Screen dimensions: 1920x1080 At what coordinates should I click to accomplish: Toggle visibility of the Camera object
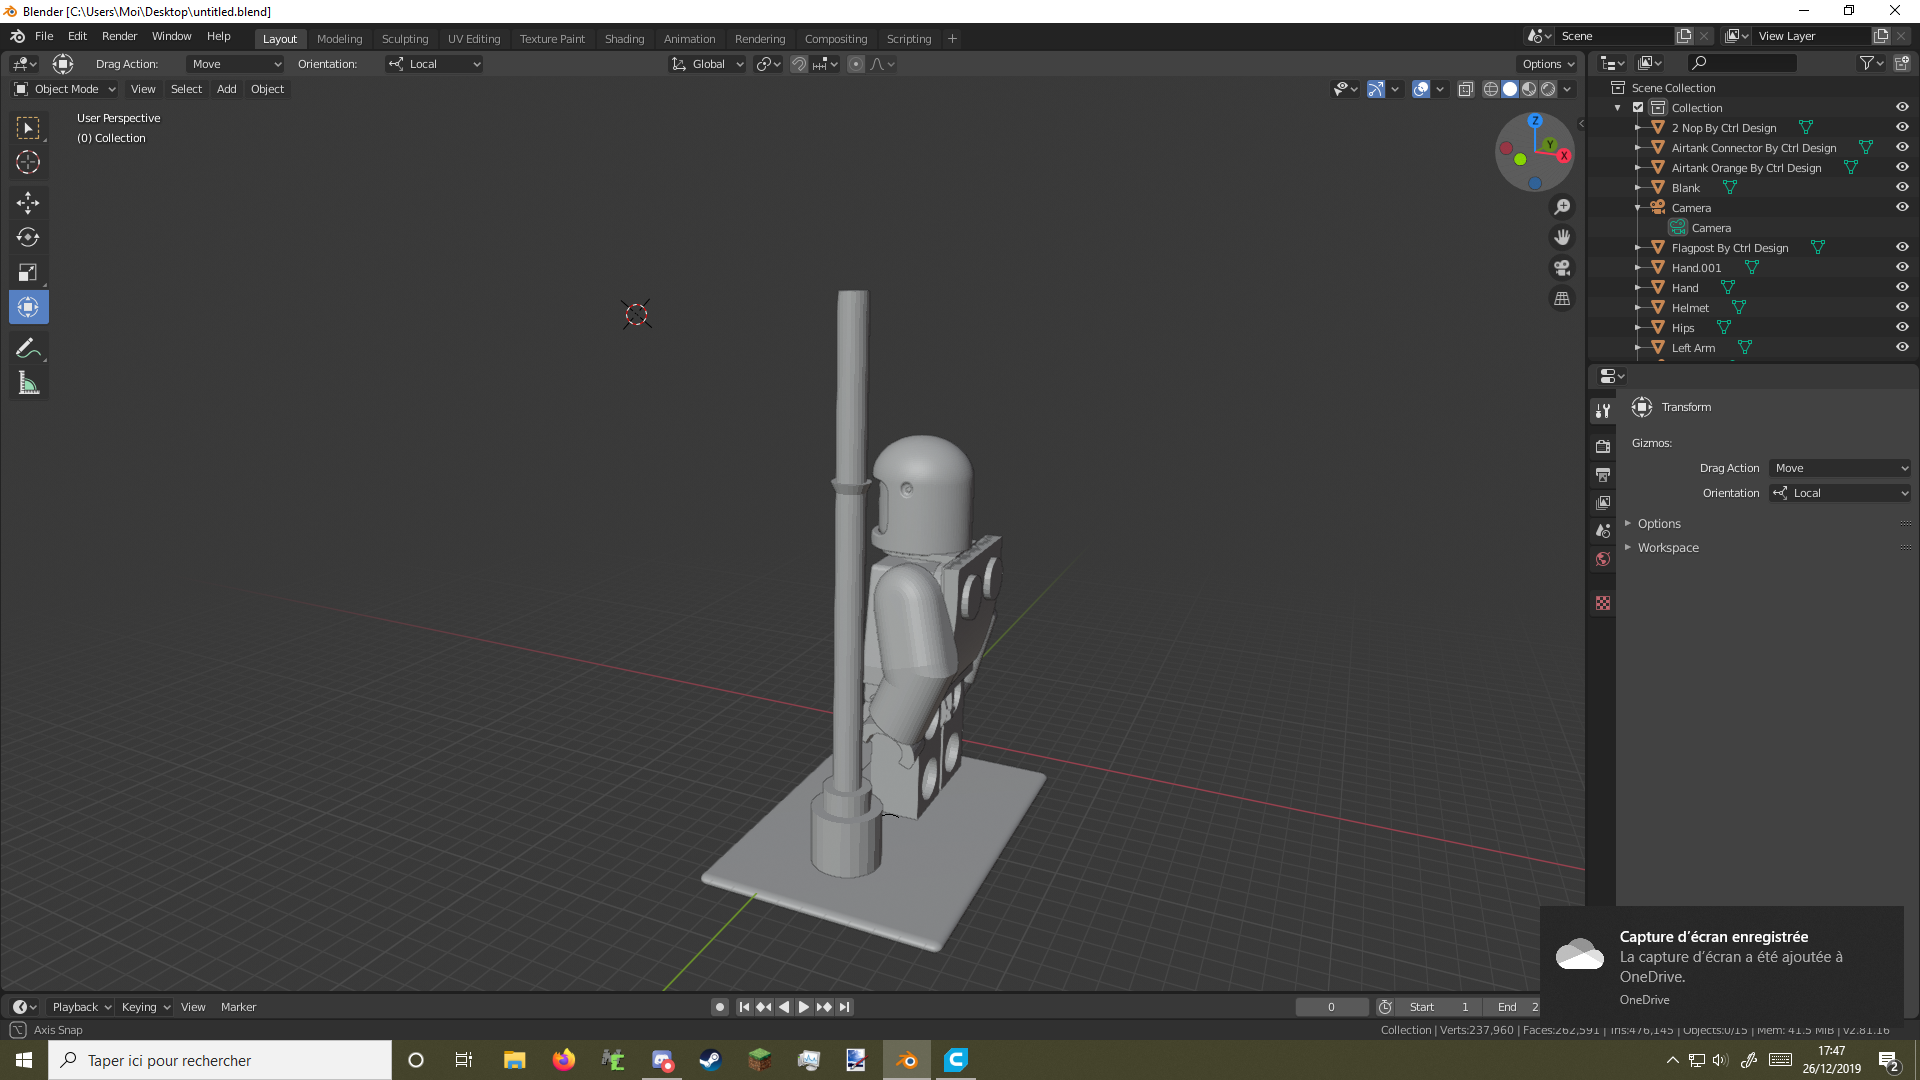click(1902, 207)
